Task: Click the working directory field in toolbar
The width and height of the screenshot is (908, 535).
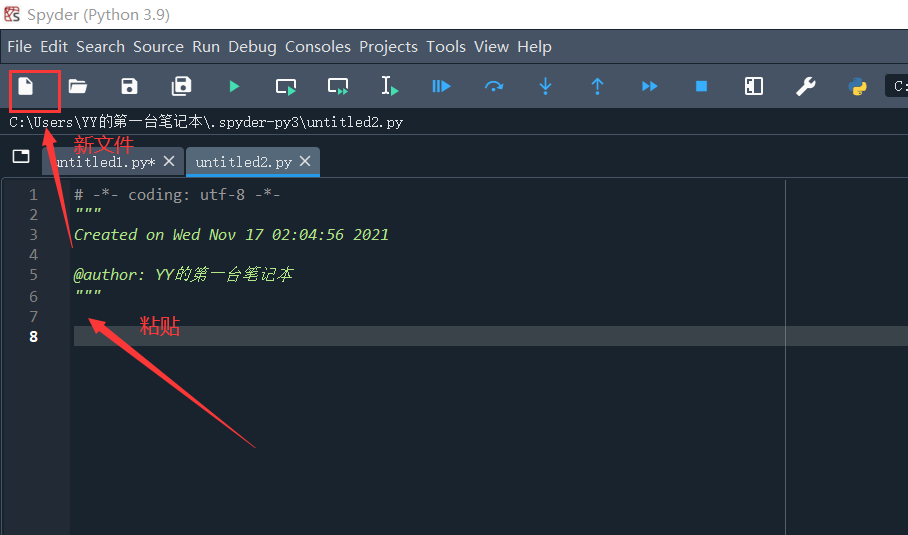Action: (896, 86)
